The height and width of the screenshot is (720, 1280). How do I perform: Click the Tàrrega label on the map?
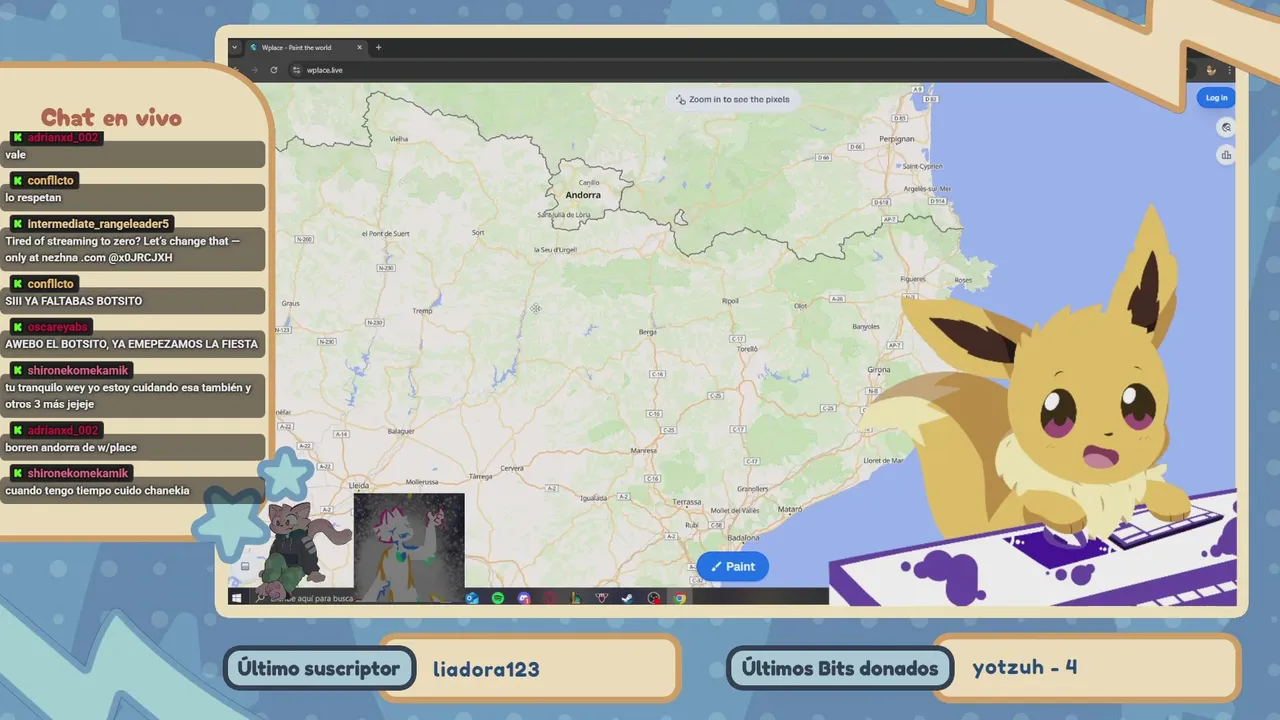pos(481,477)
